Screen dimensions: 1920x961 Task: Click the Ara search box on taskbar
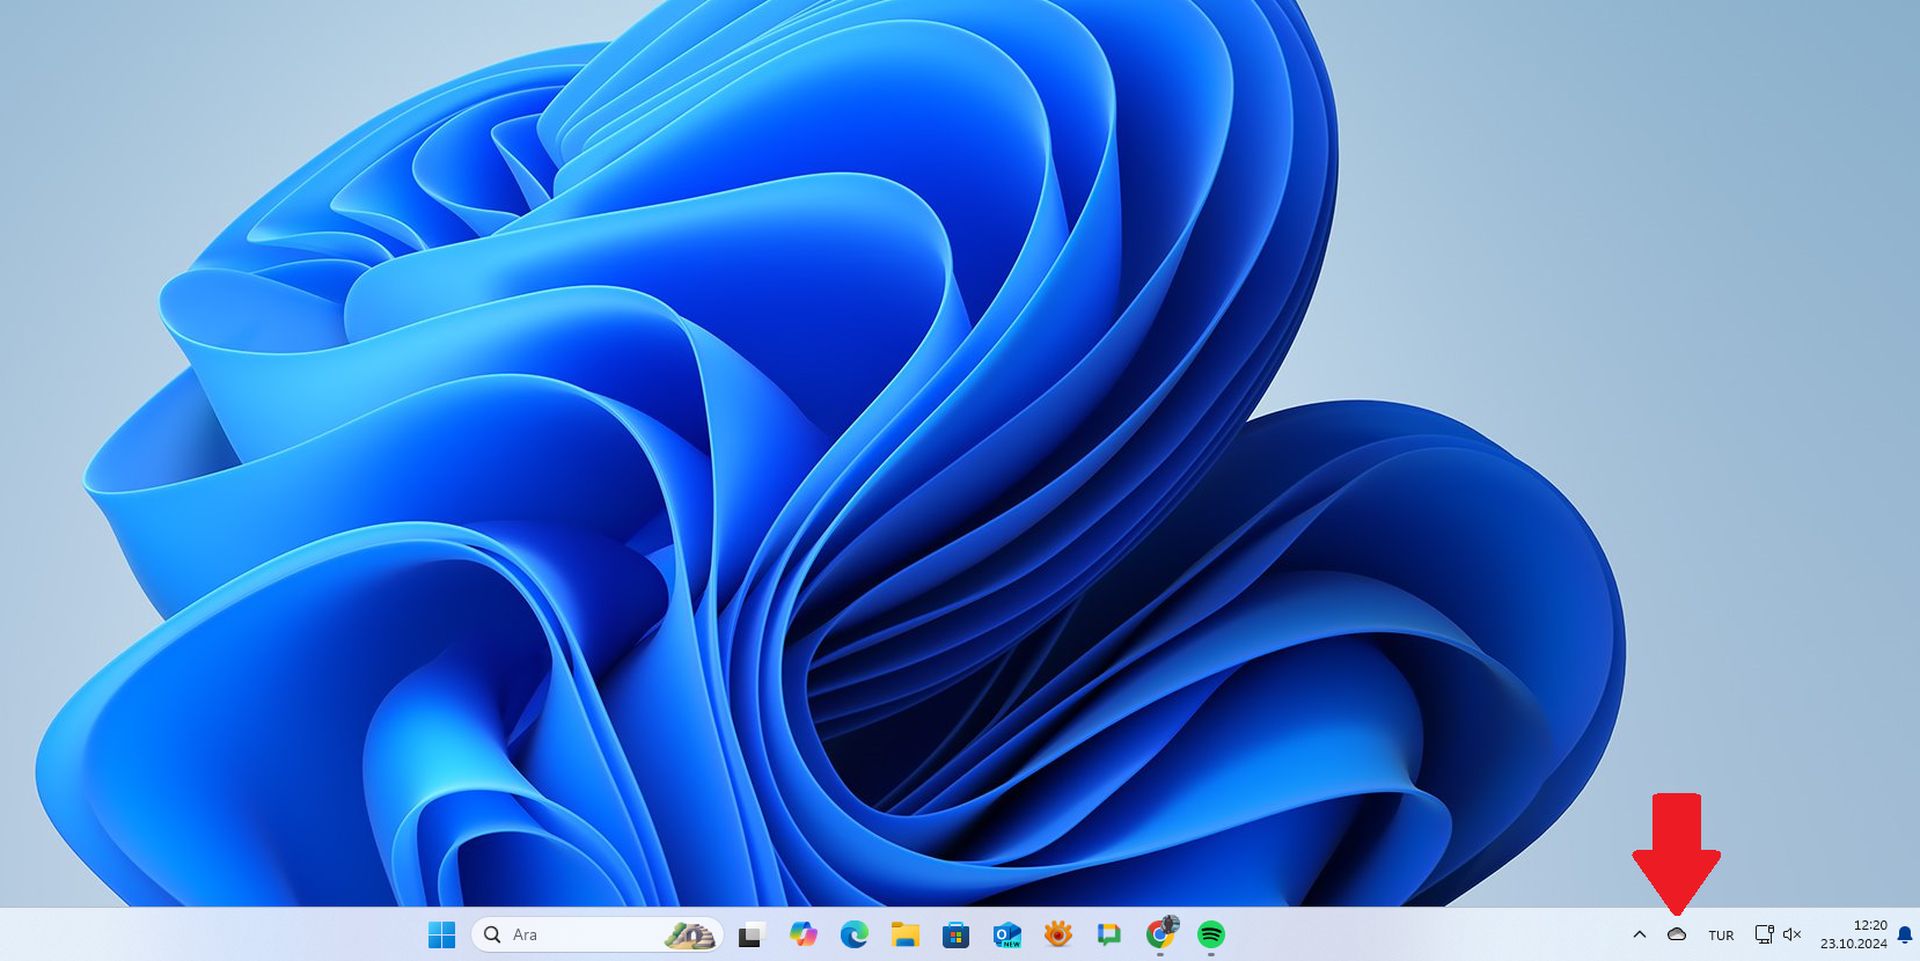point(596,935)
